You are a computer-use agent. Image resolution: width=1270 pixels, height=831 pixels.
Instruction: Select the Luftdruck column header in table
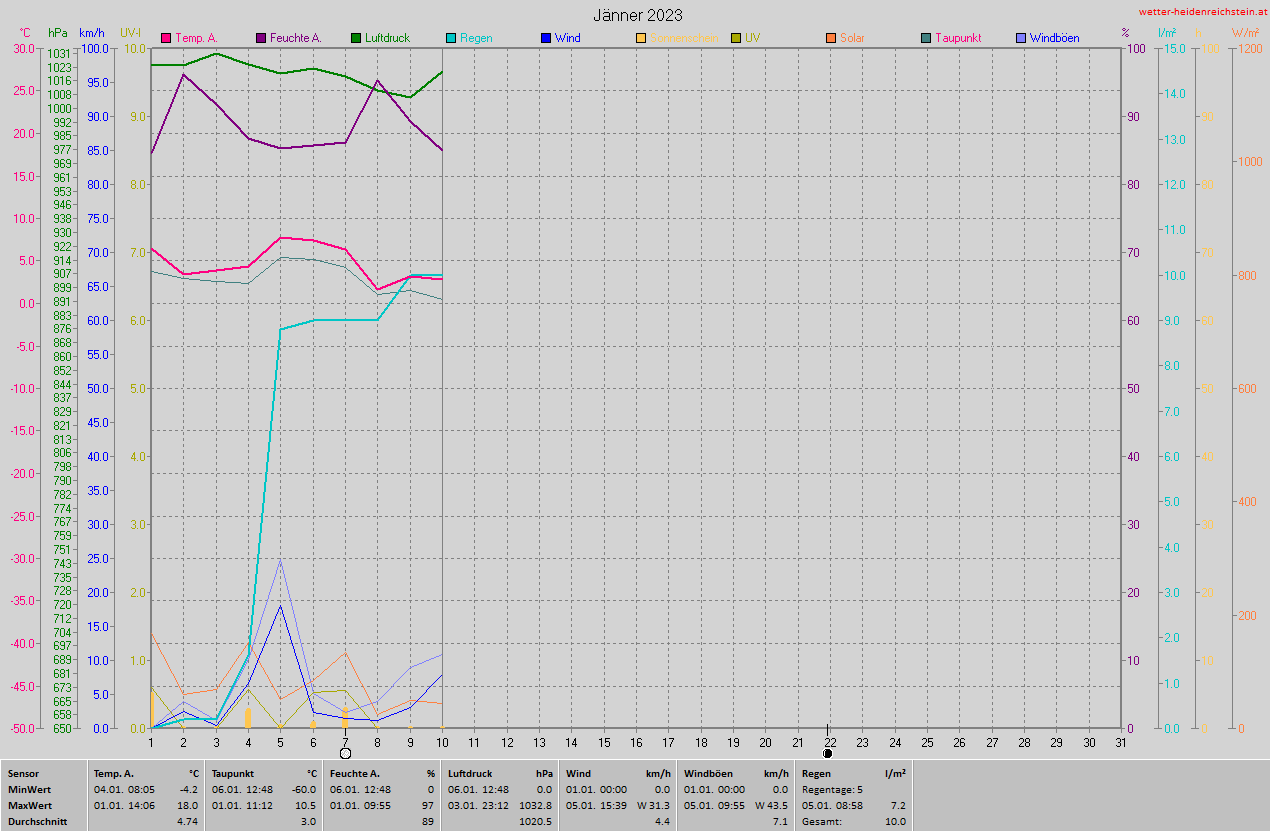coord(470,773)
